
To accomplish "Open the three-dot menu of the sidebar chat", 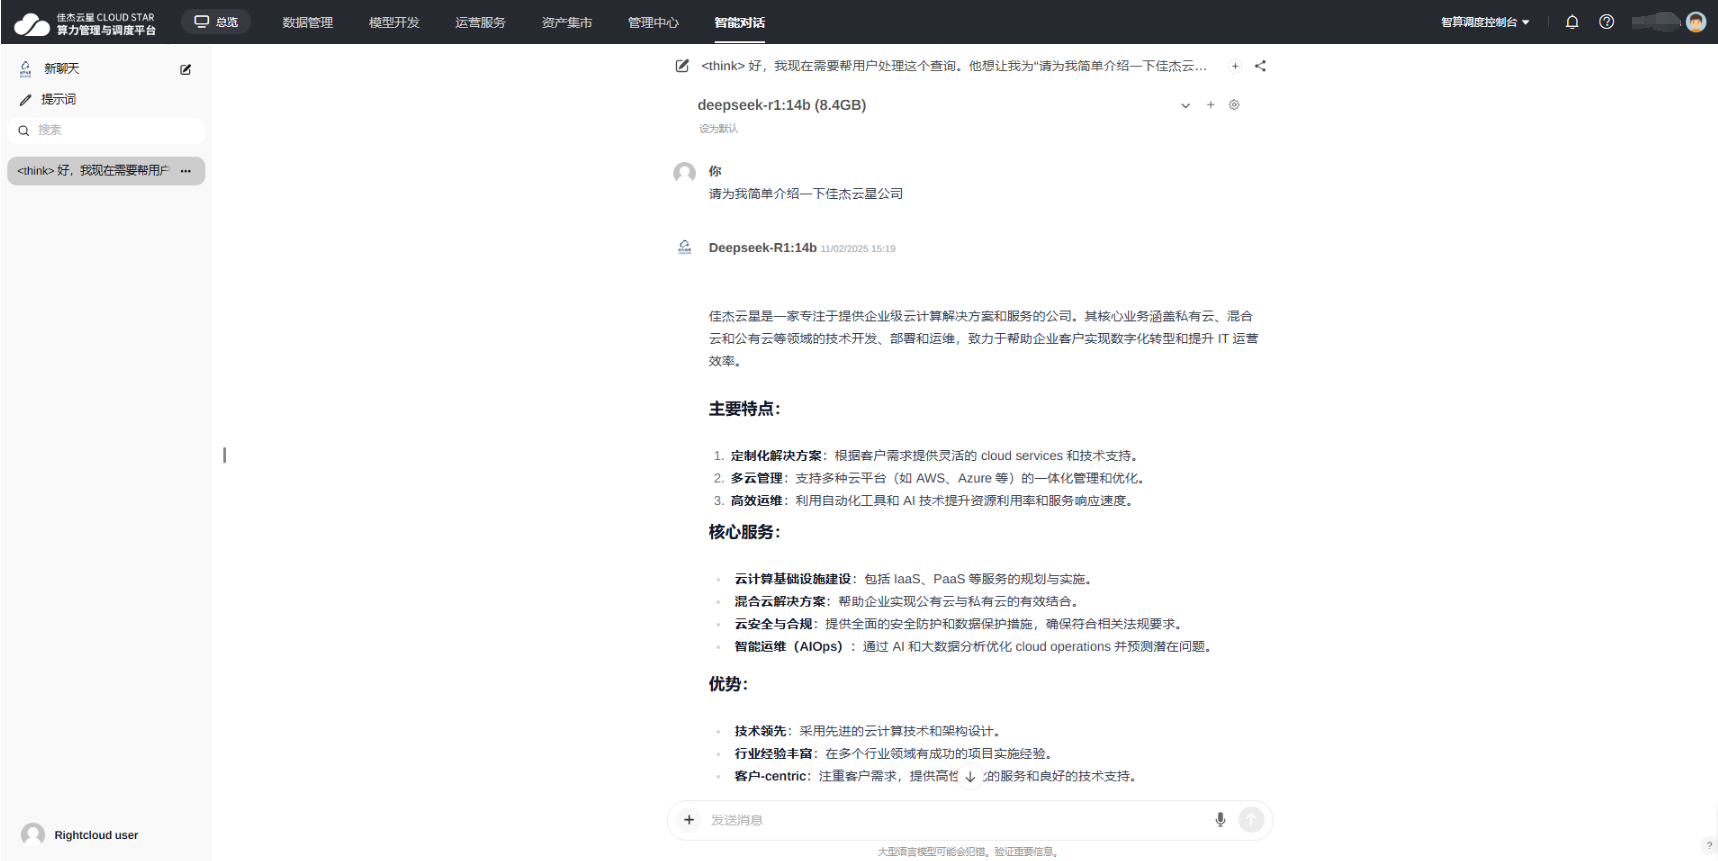I will pos(186,171).
